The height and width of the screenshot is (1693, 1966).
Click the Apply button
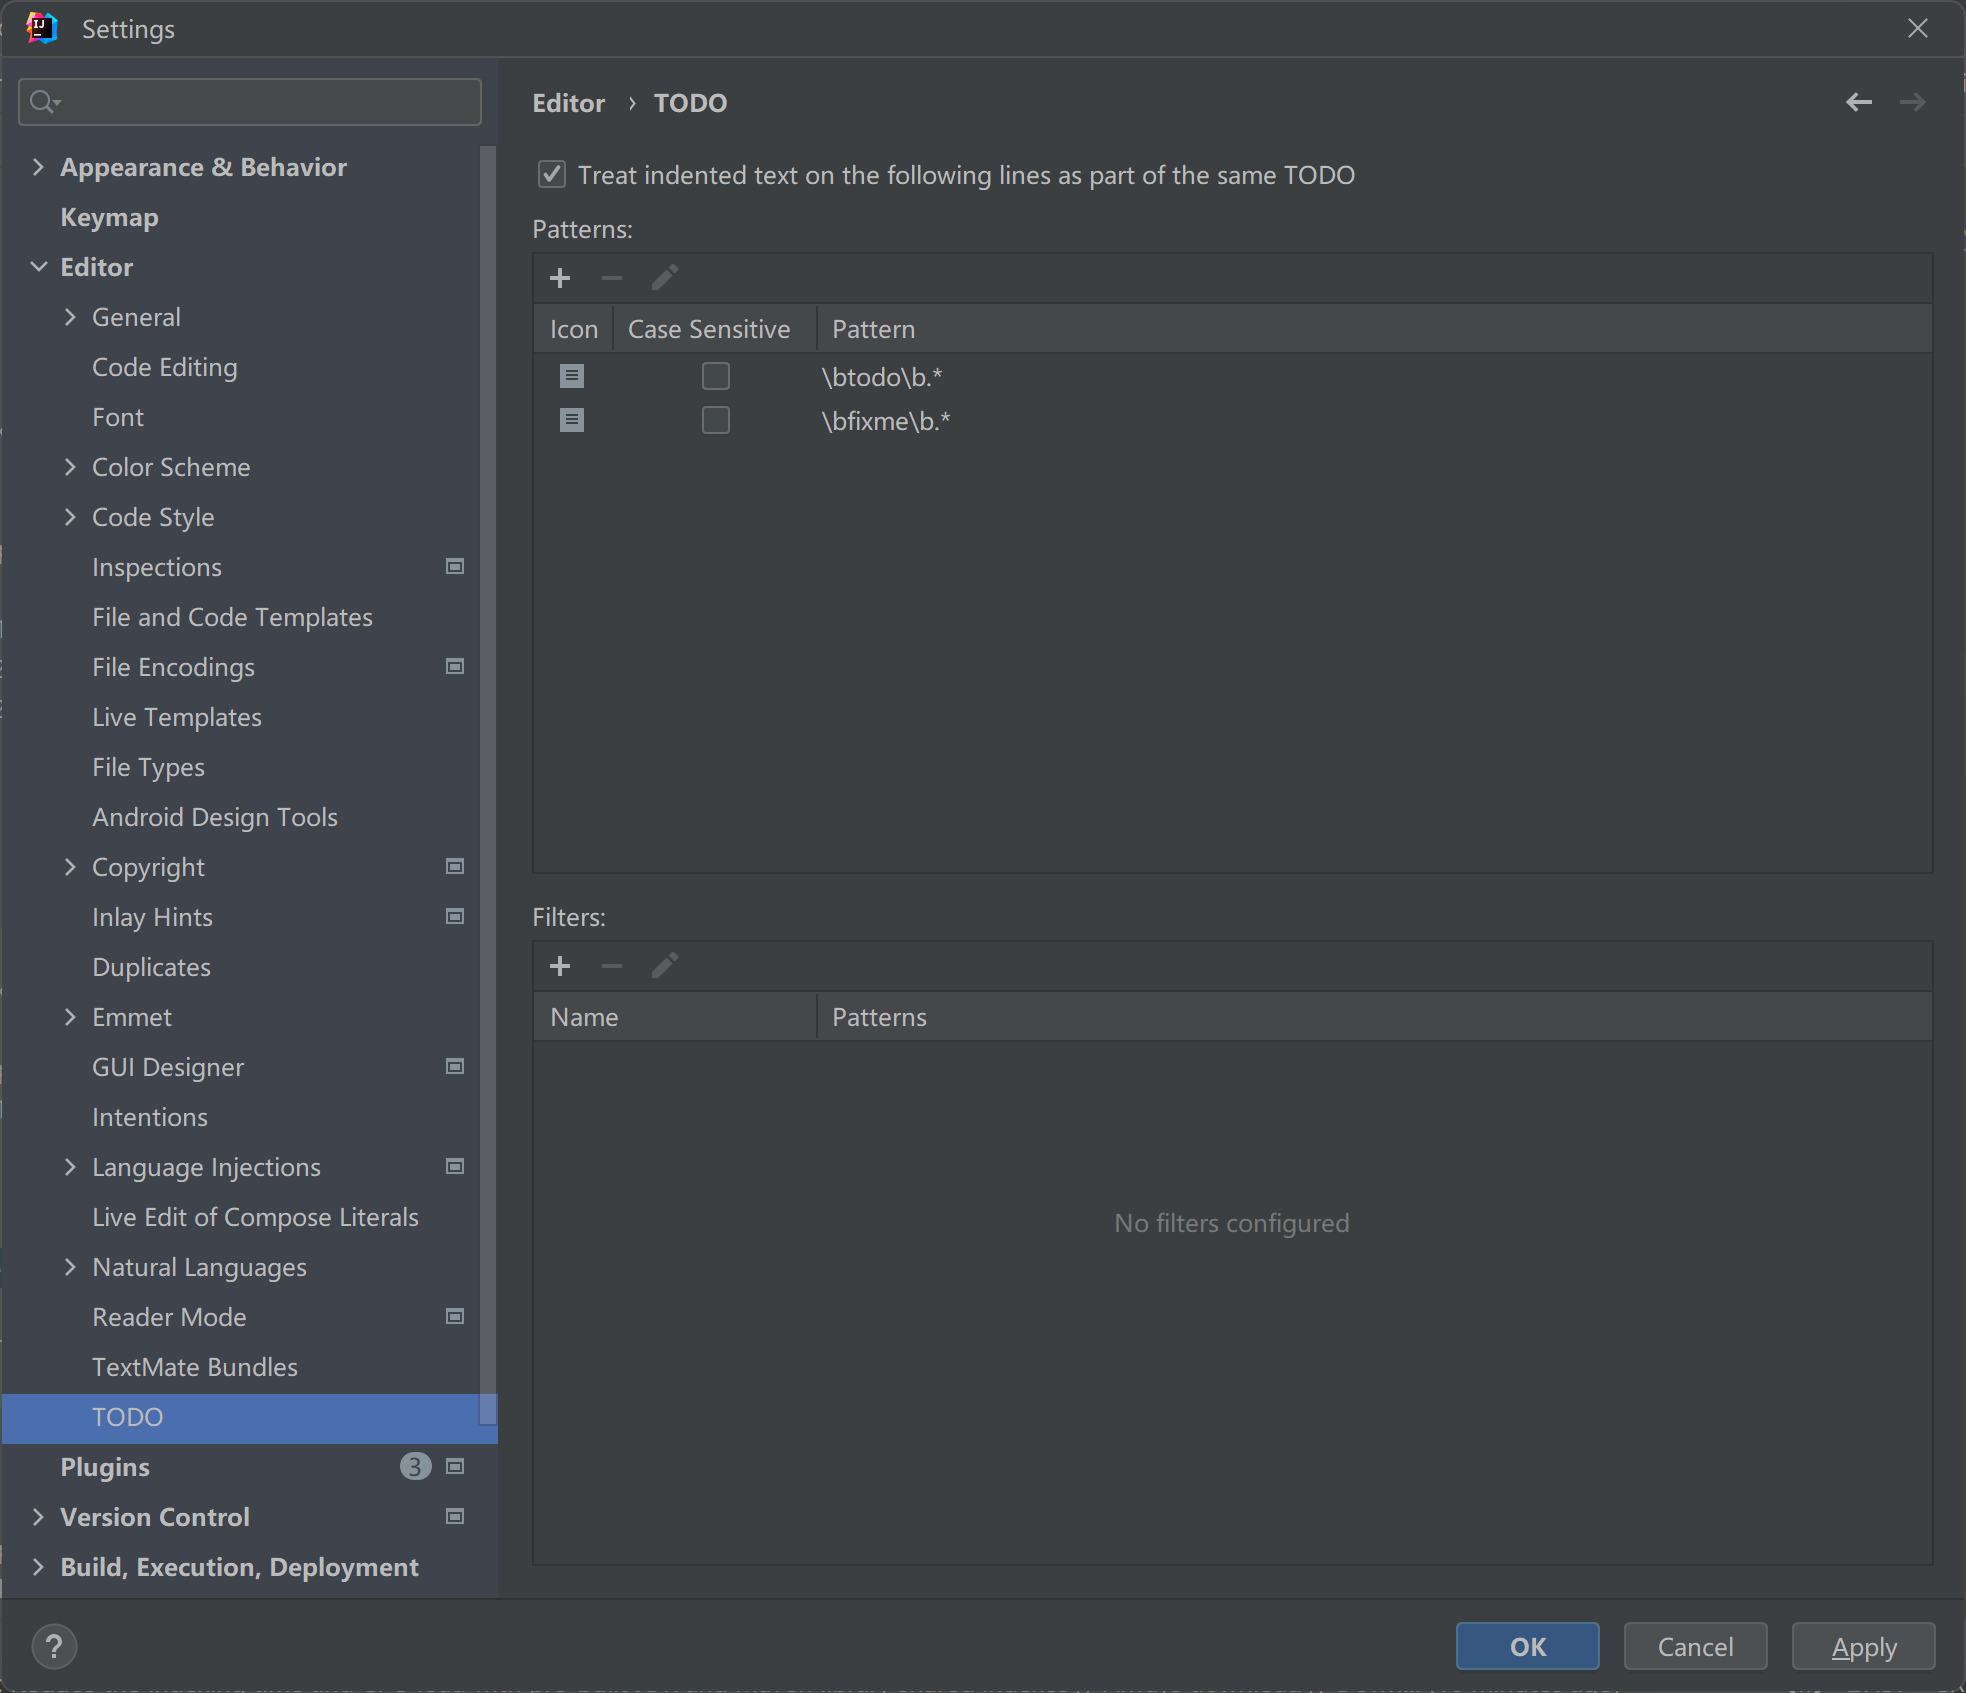pyautogui.click(x=1863, y=1646)
